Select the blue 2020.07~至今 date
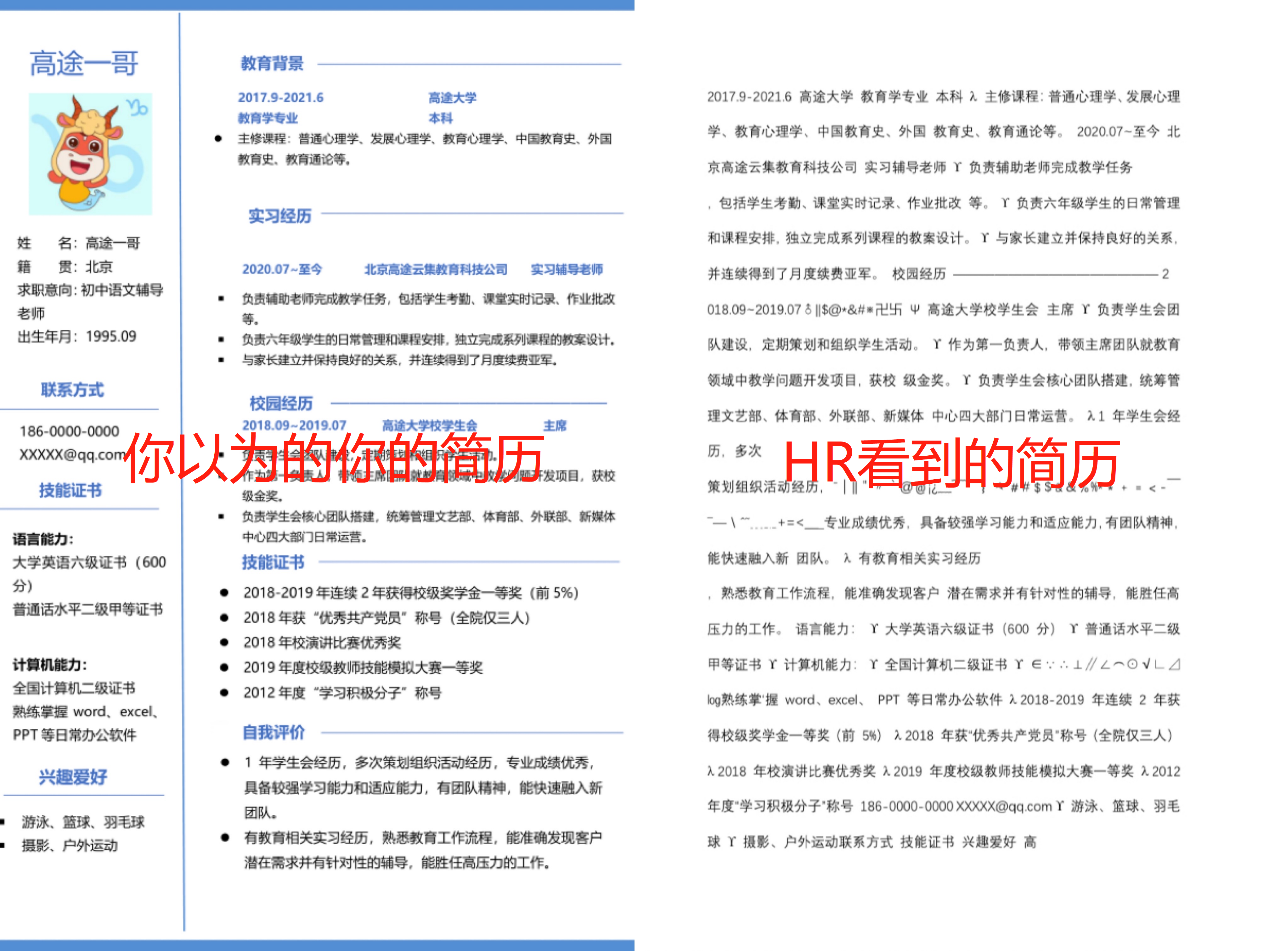This screenshot has width=1269, height=951. 282,270
